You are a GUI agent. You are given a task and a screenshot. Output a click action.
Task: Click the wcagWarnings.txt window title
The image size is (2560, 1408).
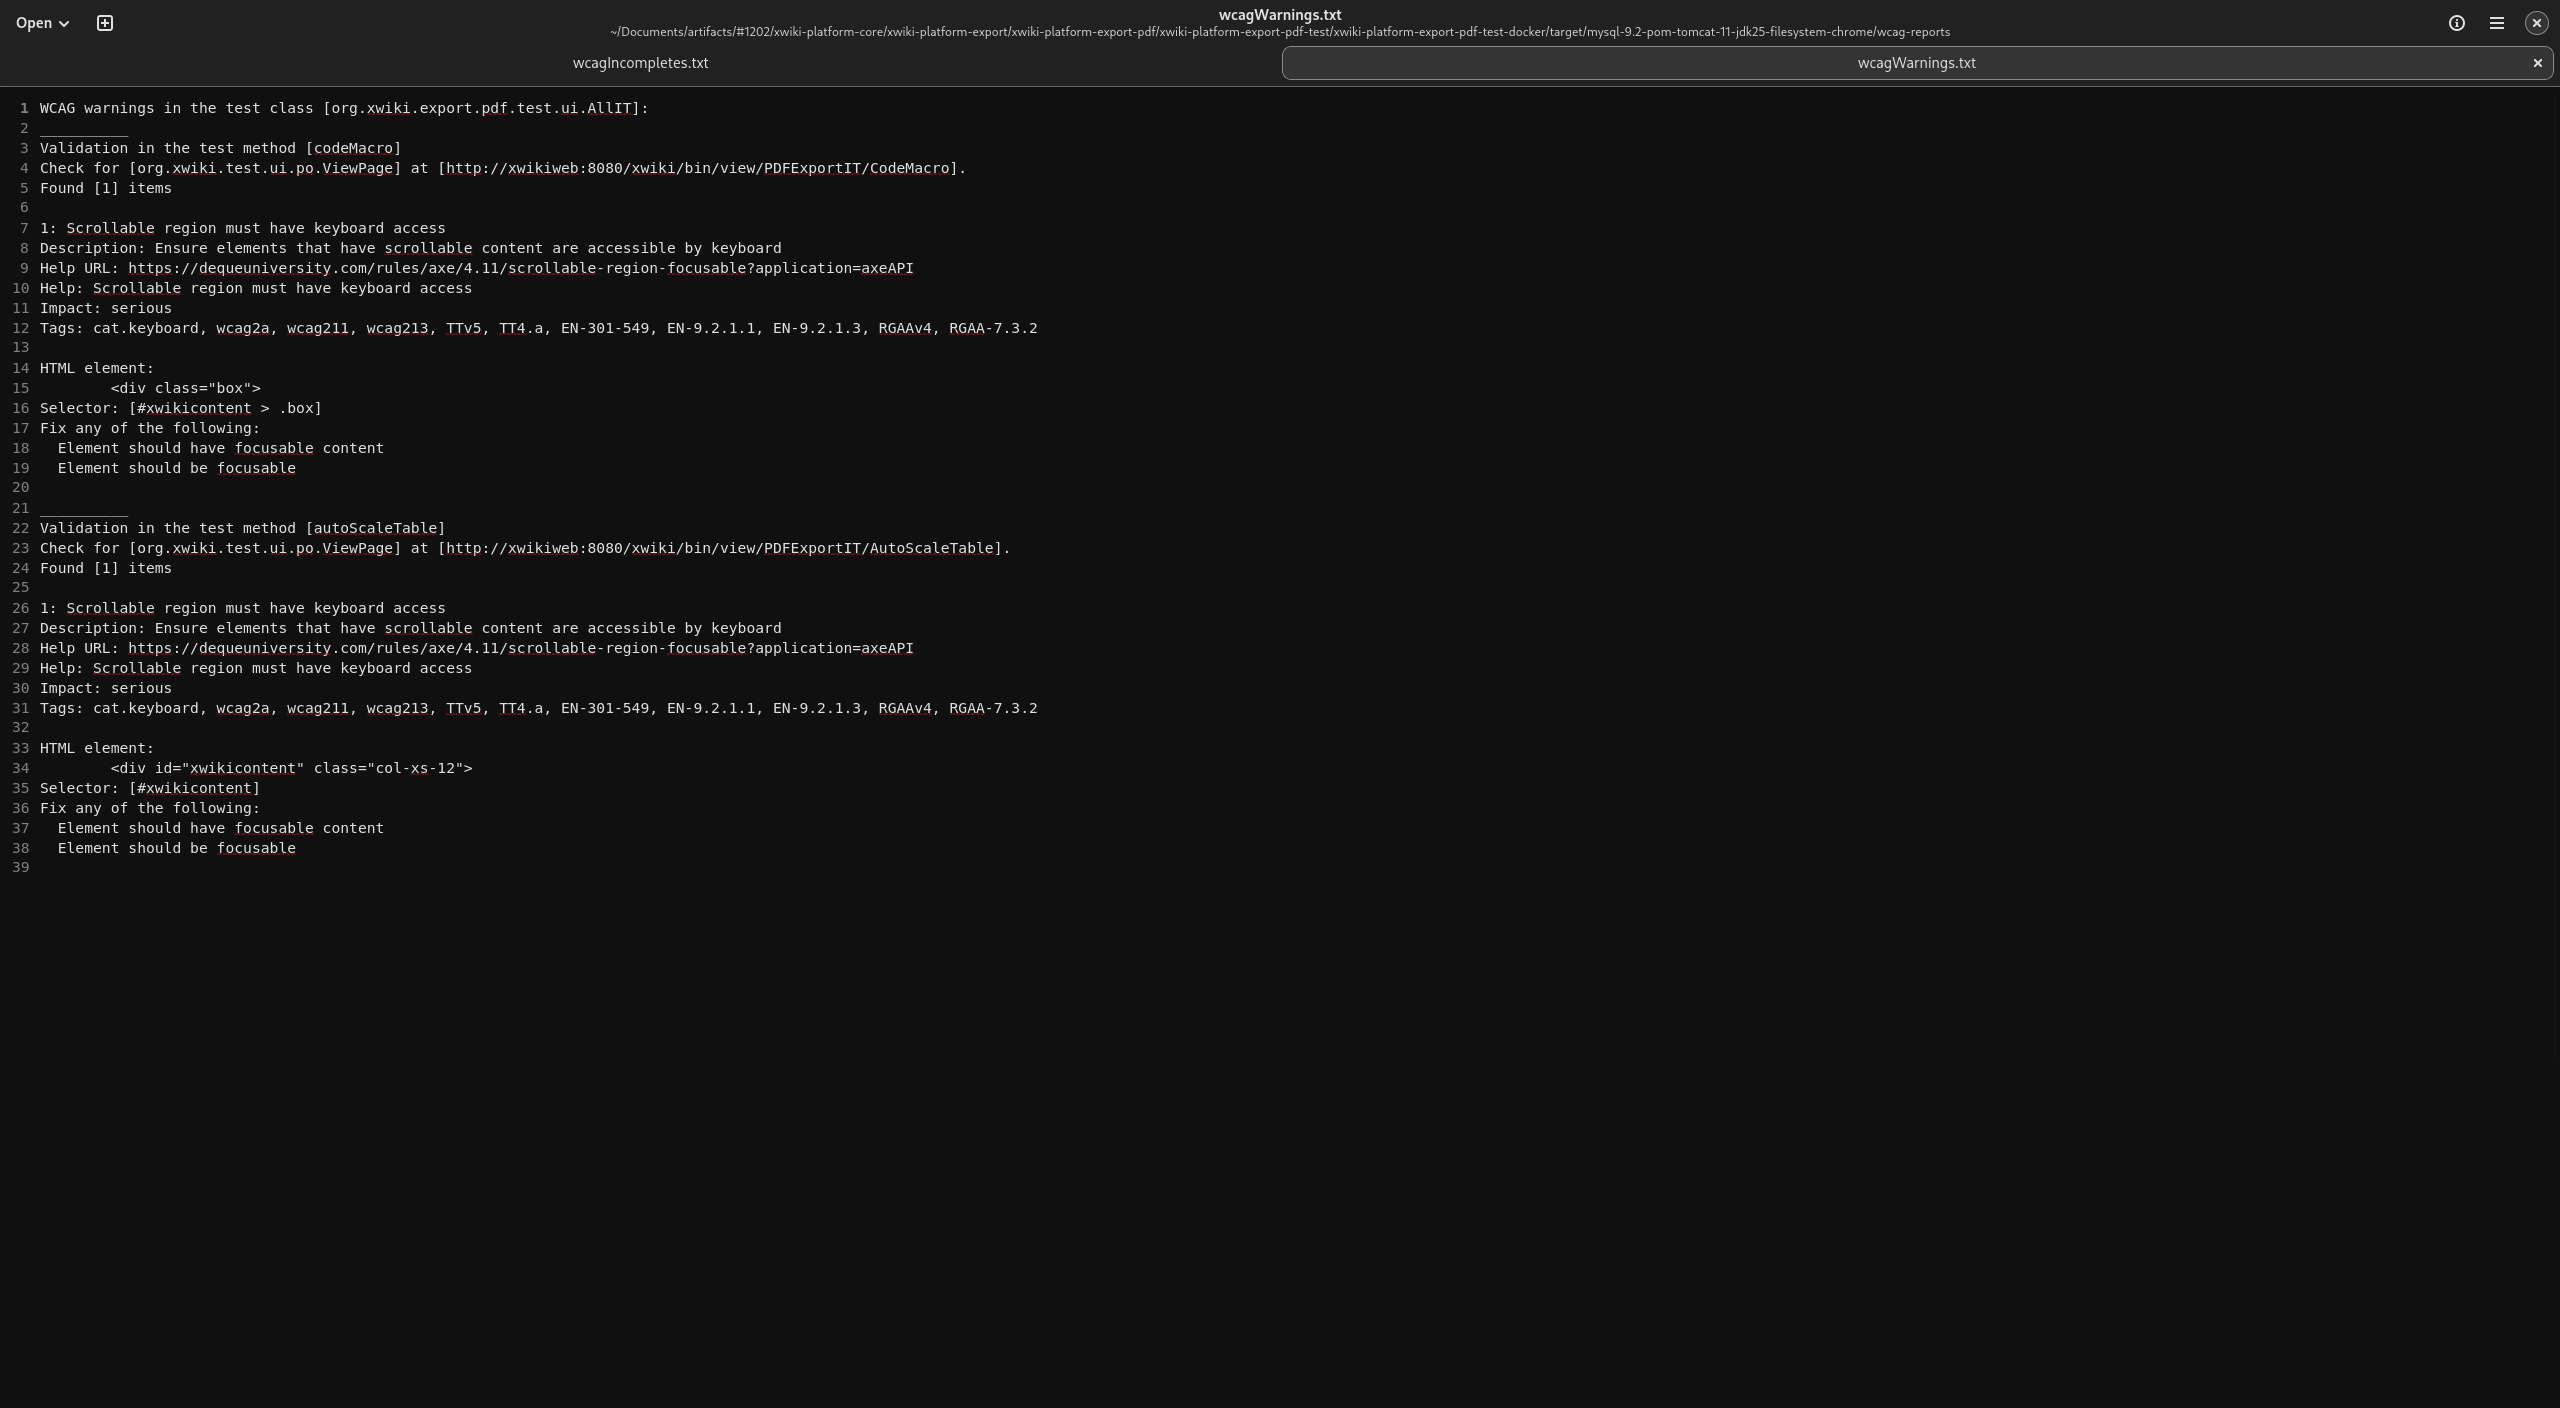1279,15
